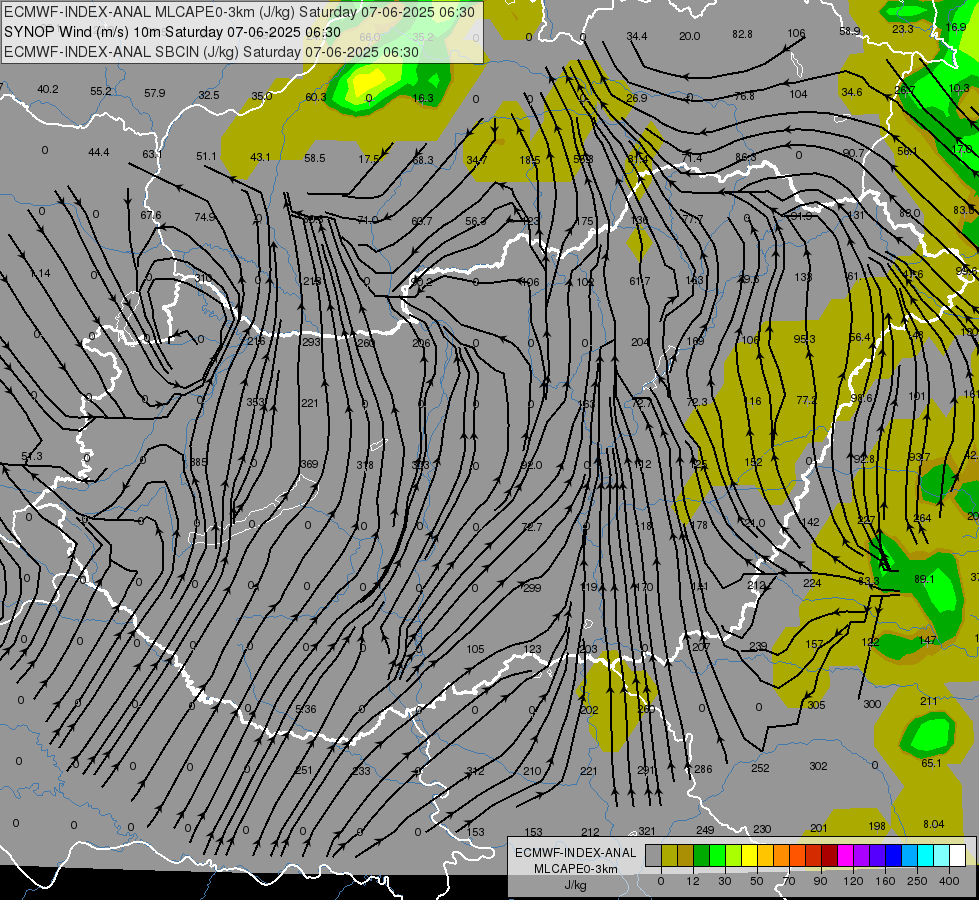Screen dimensions: 979x900
Task: Select the magenta legend swatch
Action: coord(846,855)
